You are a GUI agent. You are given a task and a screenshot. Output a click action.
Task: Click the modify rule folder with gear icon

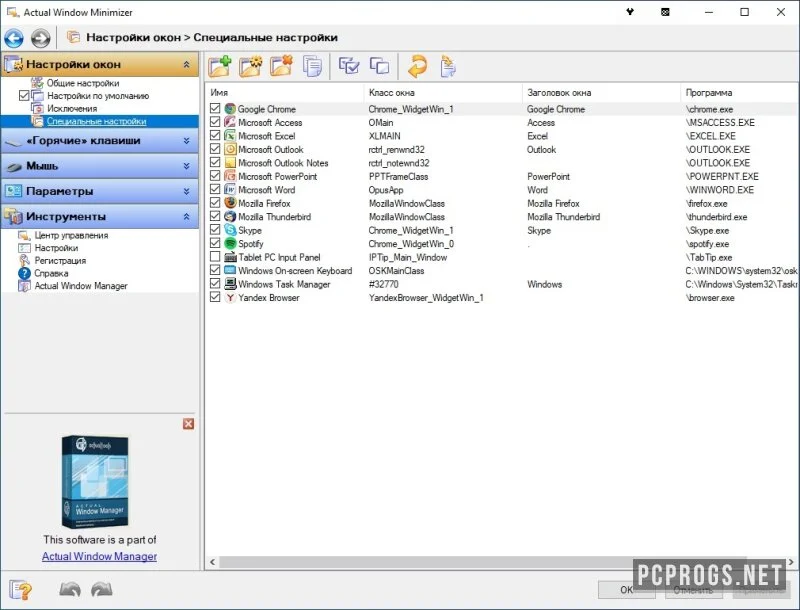tap(251, 66)
